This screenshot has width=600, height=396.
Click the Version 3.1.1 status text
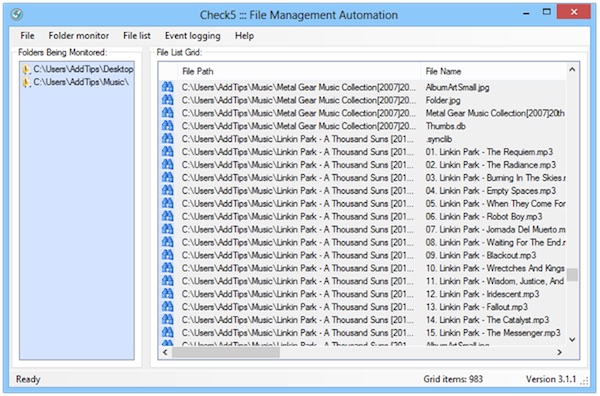pos(551,379)
